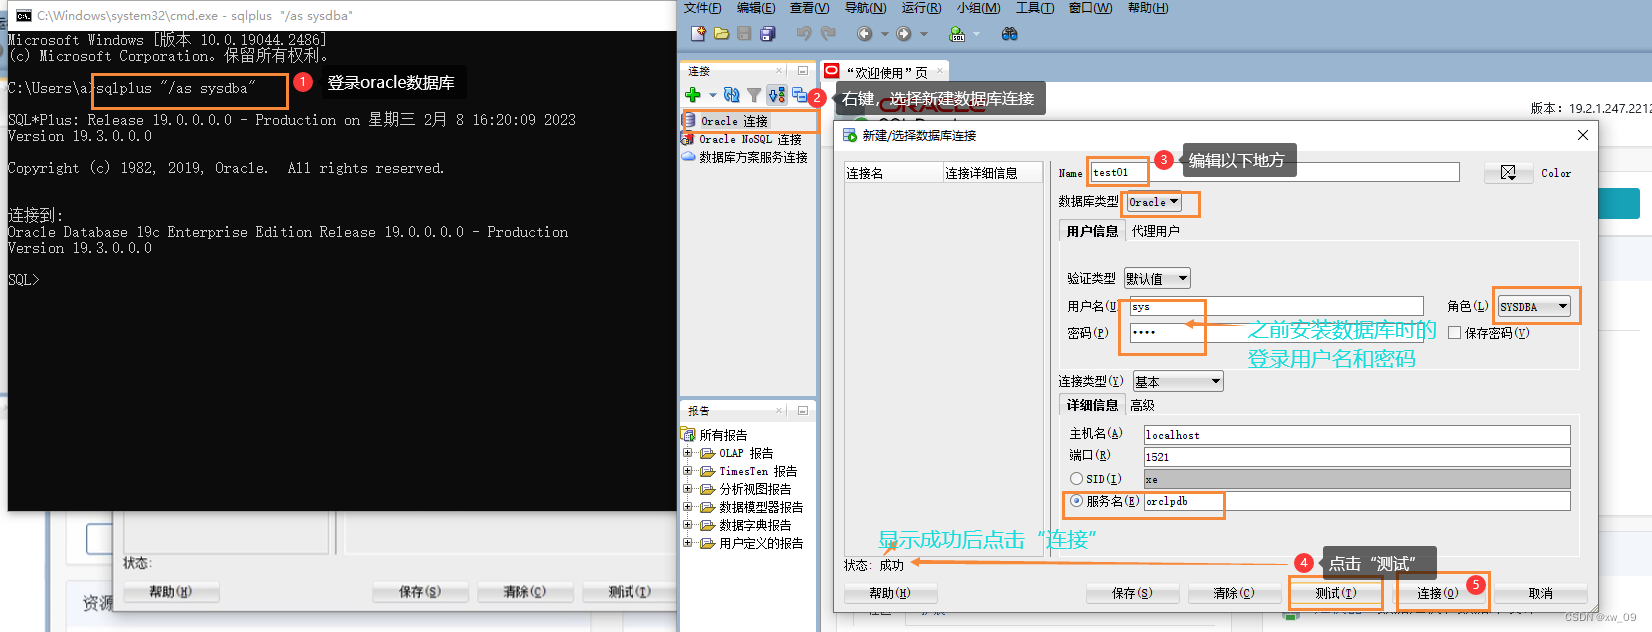Viewport: 1652px width, 632px height.
Task: Switch to the 代理用户 tab
Action: tap(1155, 231)
